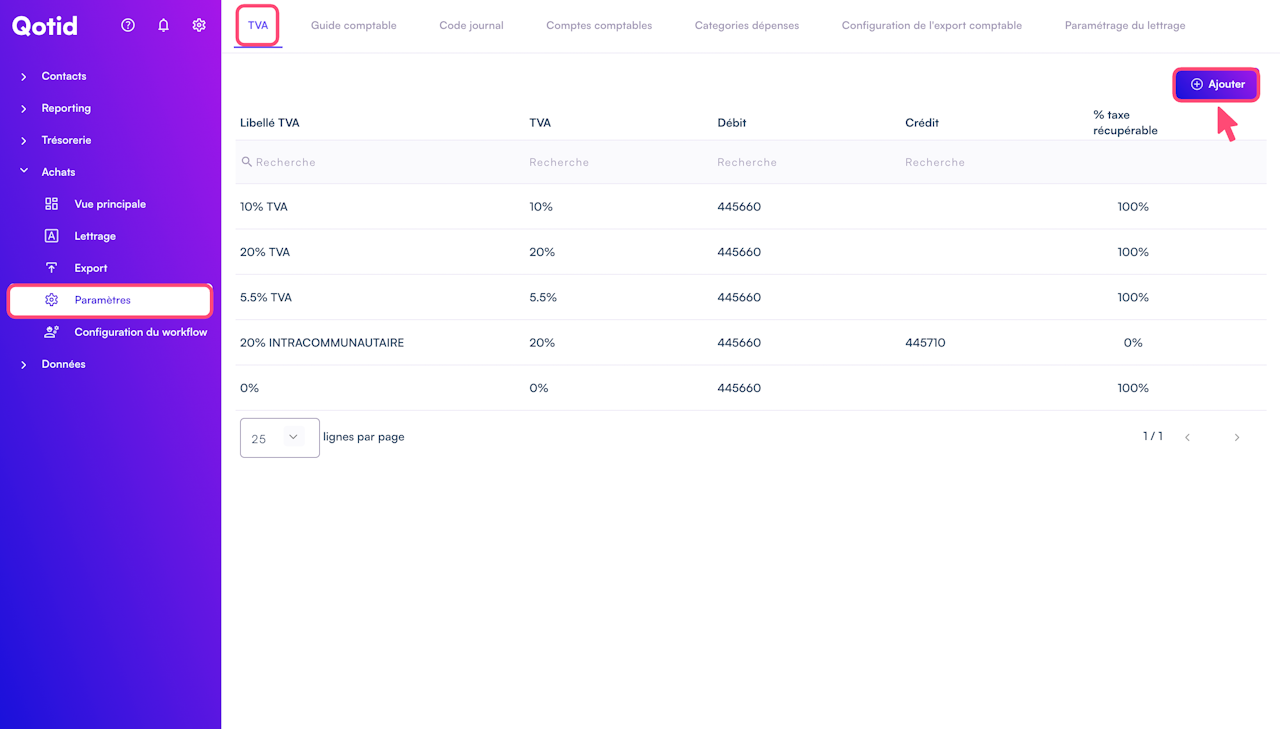Go to Paramétrage du lettrage tab
This screenshot has height=729, width=1280.
[1125, 26]
